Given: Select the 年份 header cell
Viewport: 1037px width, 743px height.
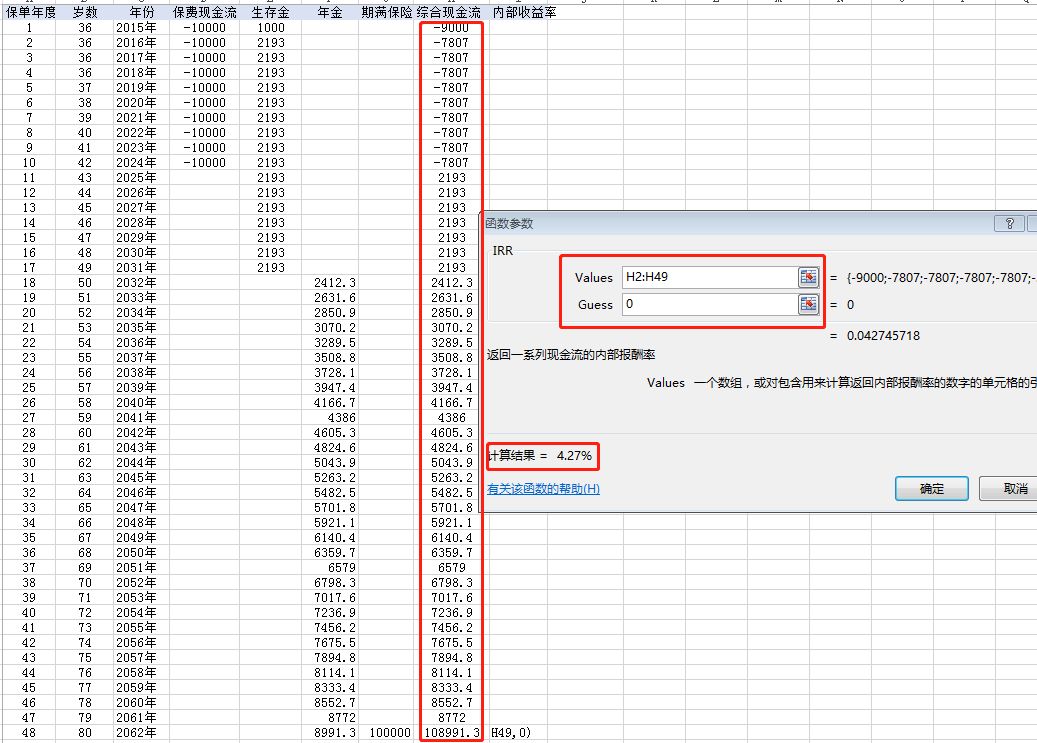Looking at the screenshot, I should tap(141, 13).
